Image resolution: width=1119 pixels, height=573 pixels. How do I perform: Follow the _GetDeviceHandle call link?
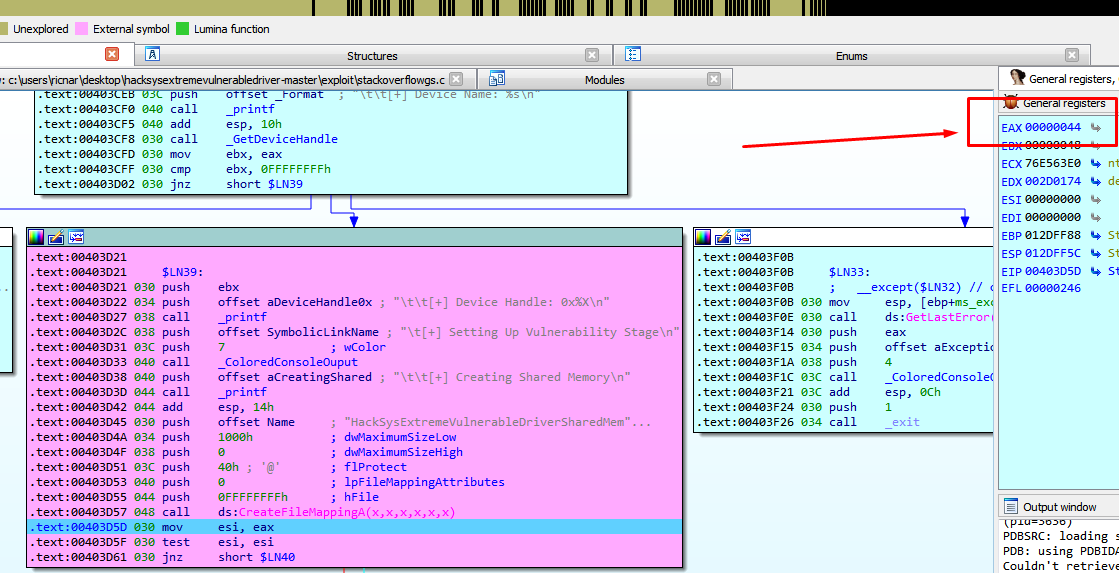click(x=282, y=139)
